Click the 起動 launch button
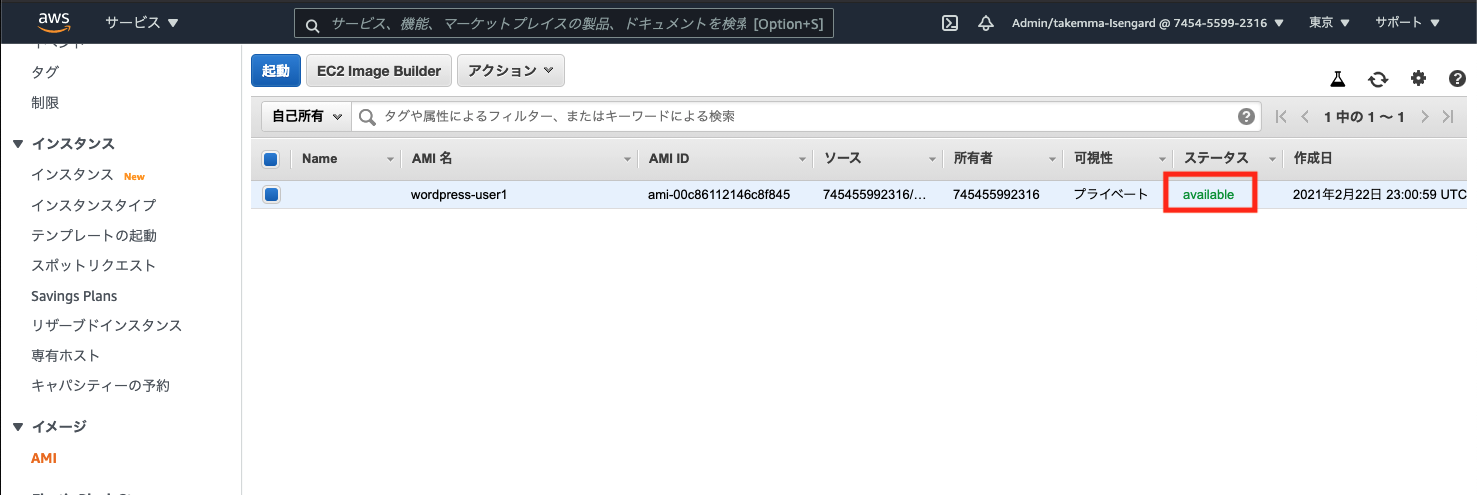The height and width of the screenshot is (495, 1477). (275, 71)
